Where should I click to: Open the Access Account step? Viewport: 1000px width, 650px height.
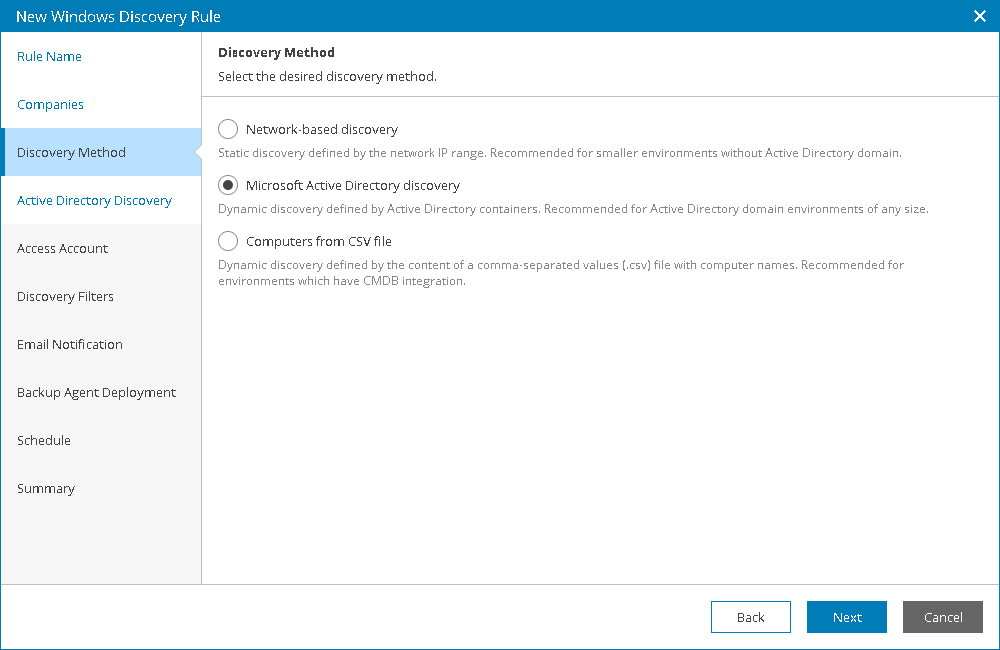click(x=62, y=248)
